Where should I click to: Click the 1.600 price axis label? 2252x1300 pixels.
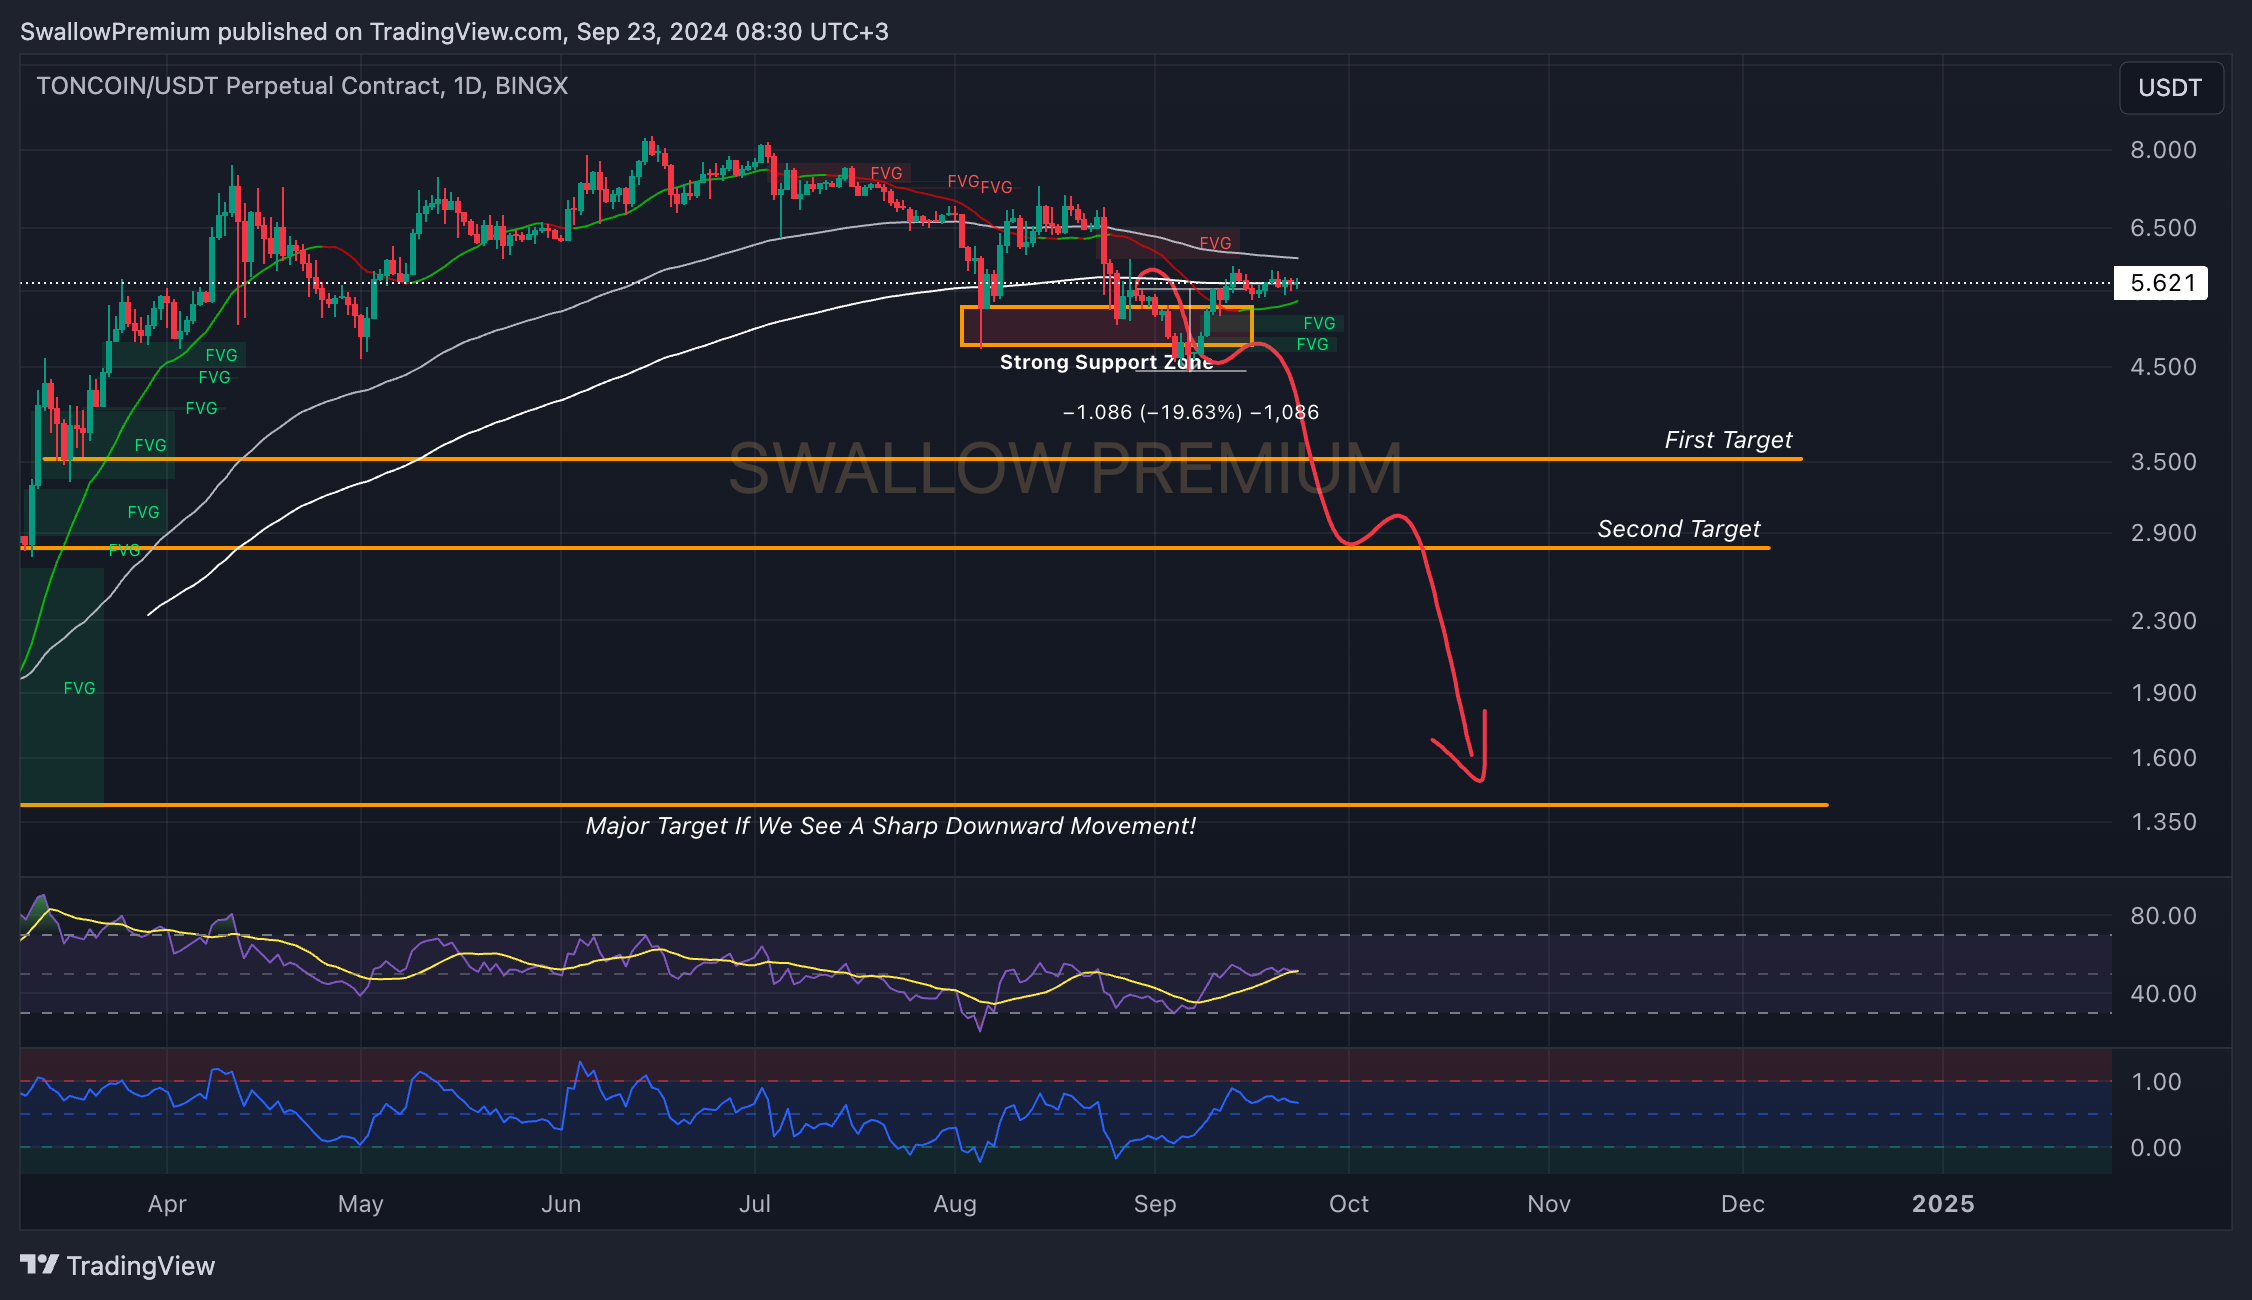(2163, 758)
